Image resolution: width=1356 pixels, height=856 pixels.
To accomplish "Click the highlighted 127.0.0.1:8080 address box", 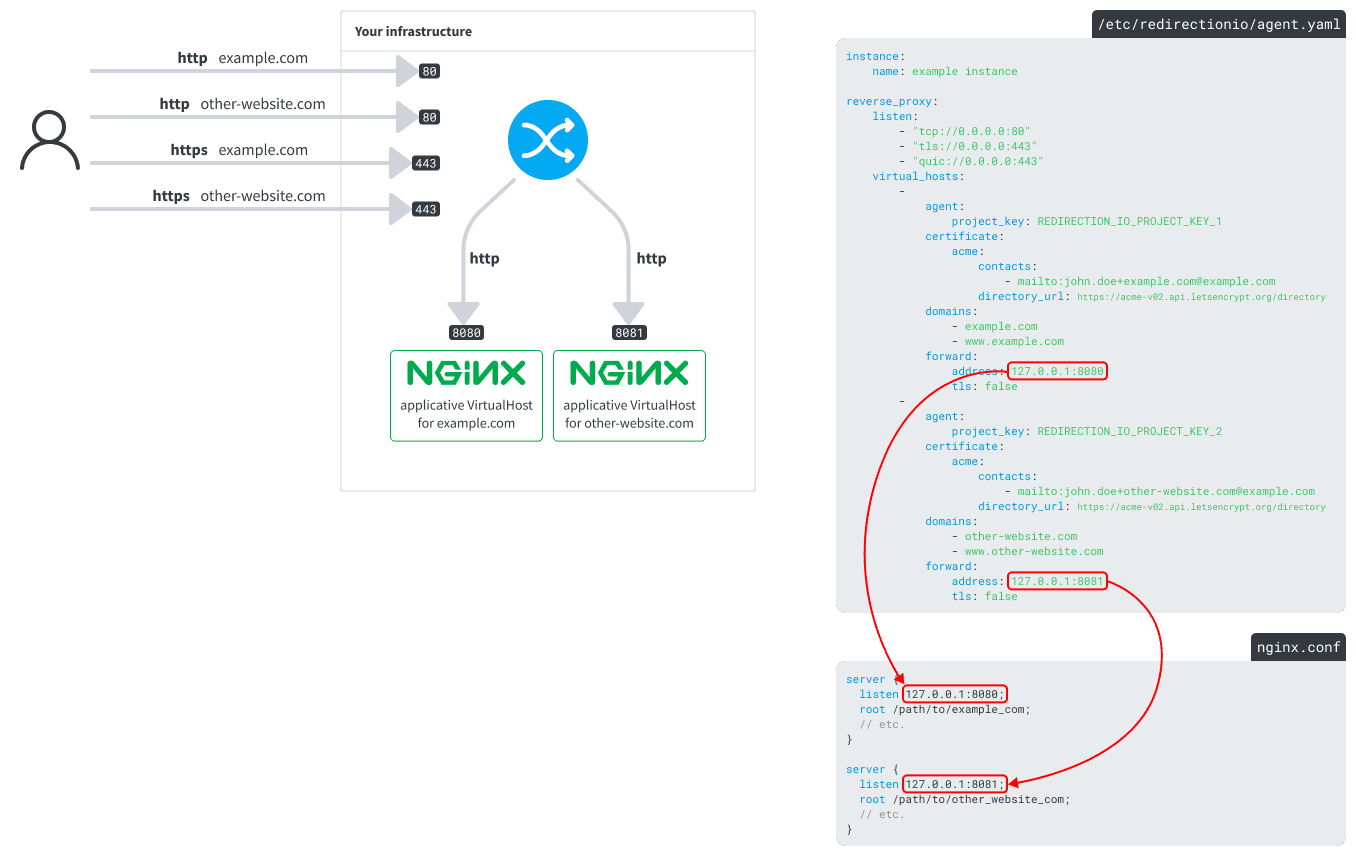I will click(x=1059, y=371).
